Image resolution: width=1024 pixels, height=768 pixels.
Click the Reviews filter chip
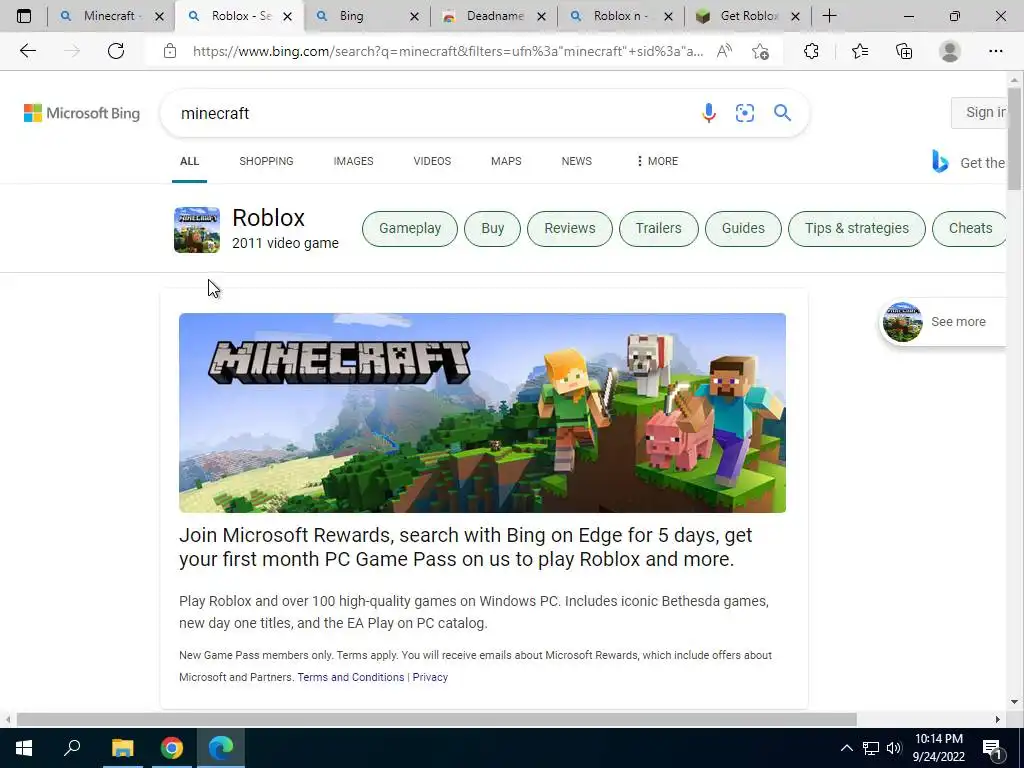(569, 229)
